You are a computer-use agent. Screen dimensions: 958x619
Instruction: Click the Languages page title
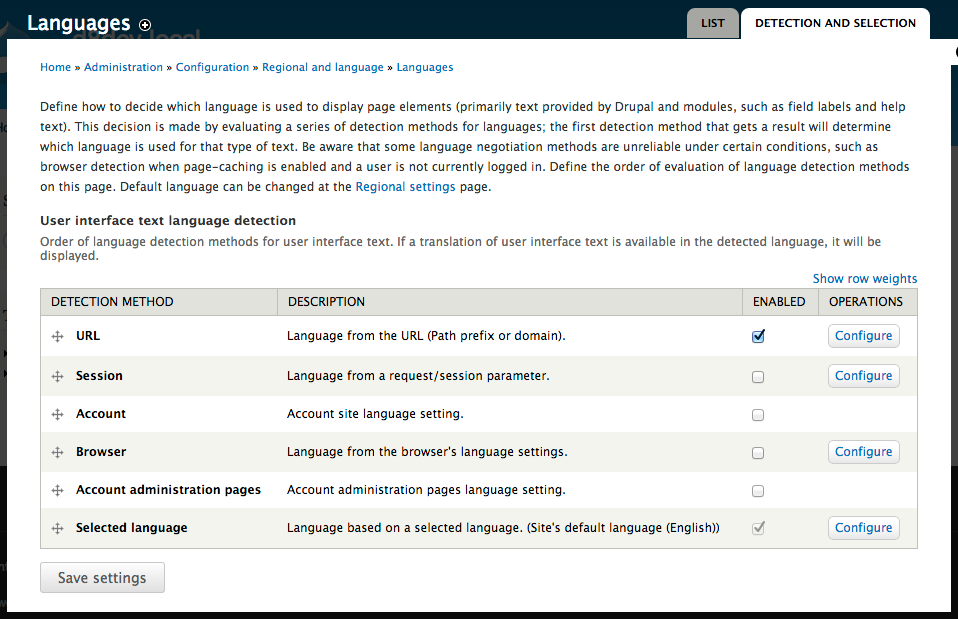(x=79, y=23)
